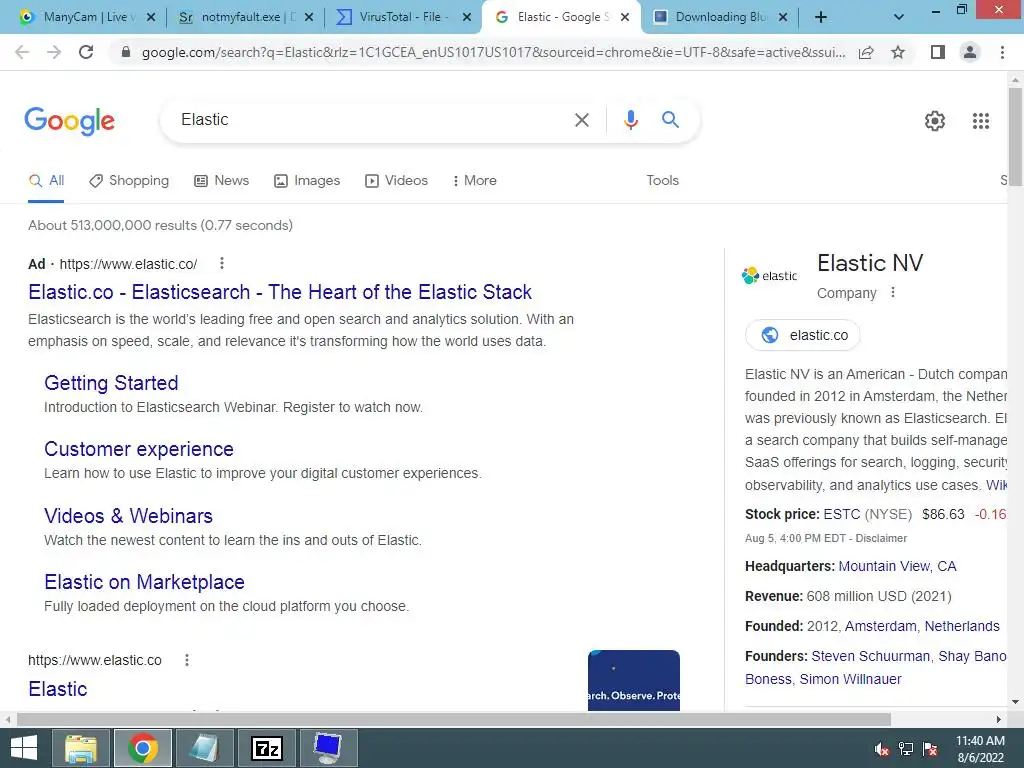The image size is (1024, 768).
Task: Open the organic Elastic result title
Action: point(57,689)
